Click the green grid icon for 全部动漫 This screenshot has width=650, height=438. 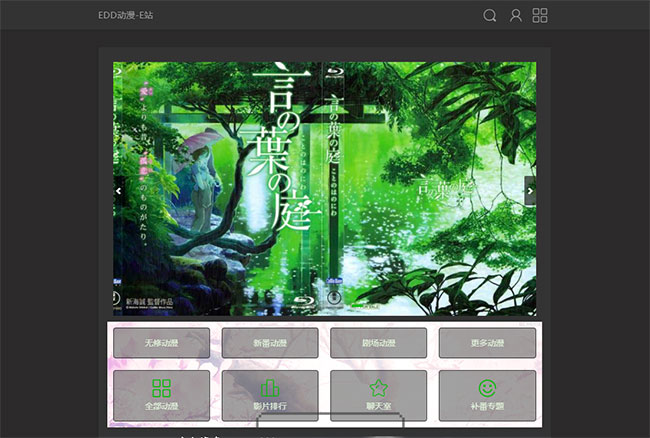point(161,388)
